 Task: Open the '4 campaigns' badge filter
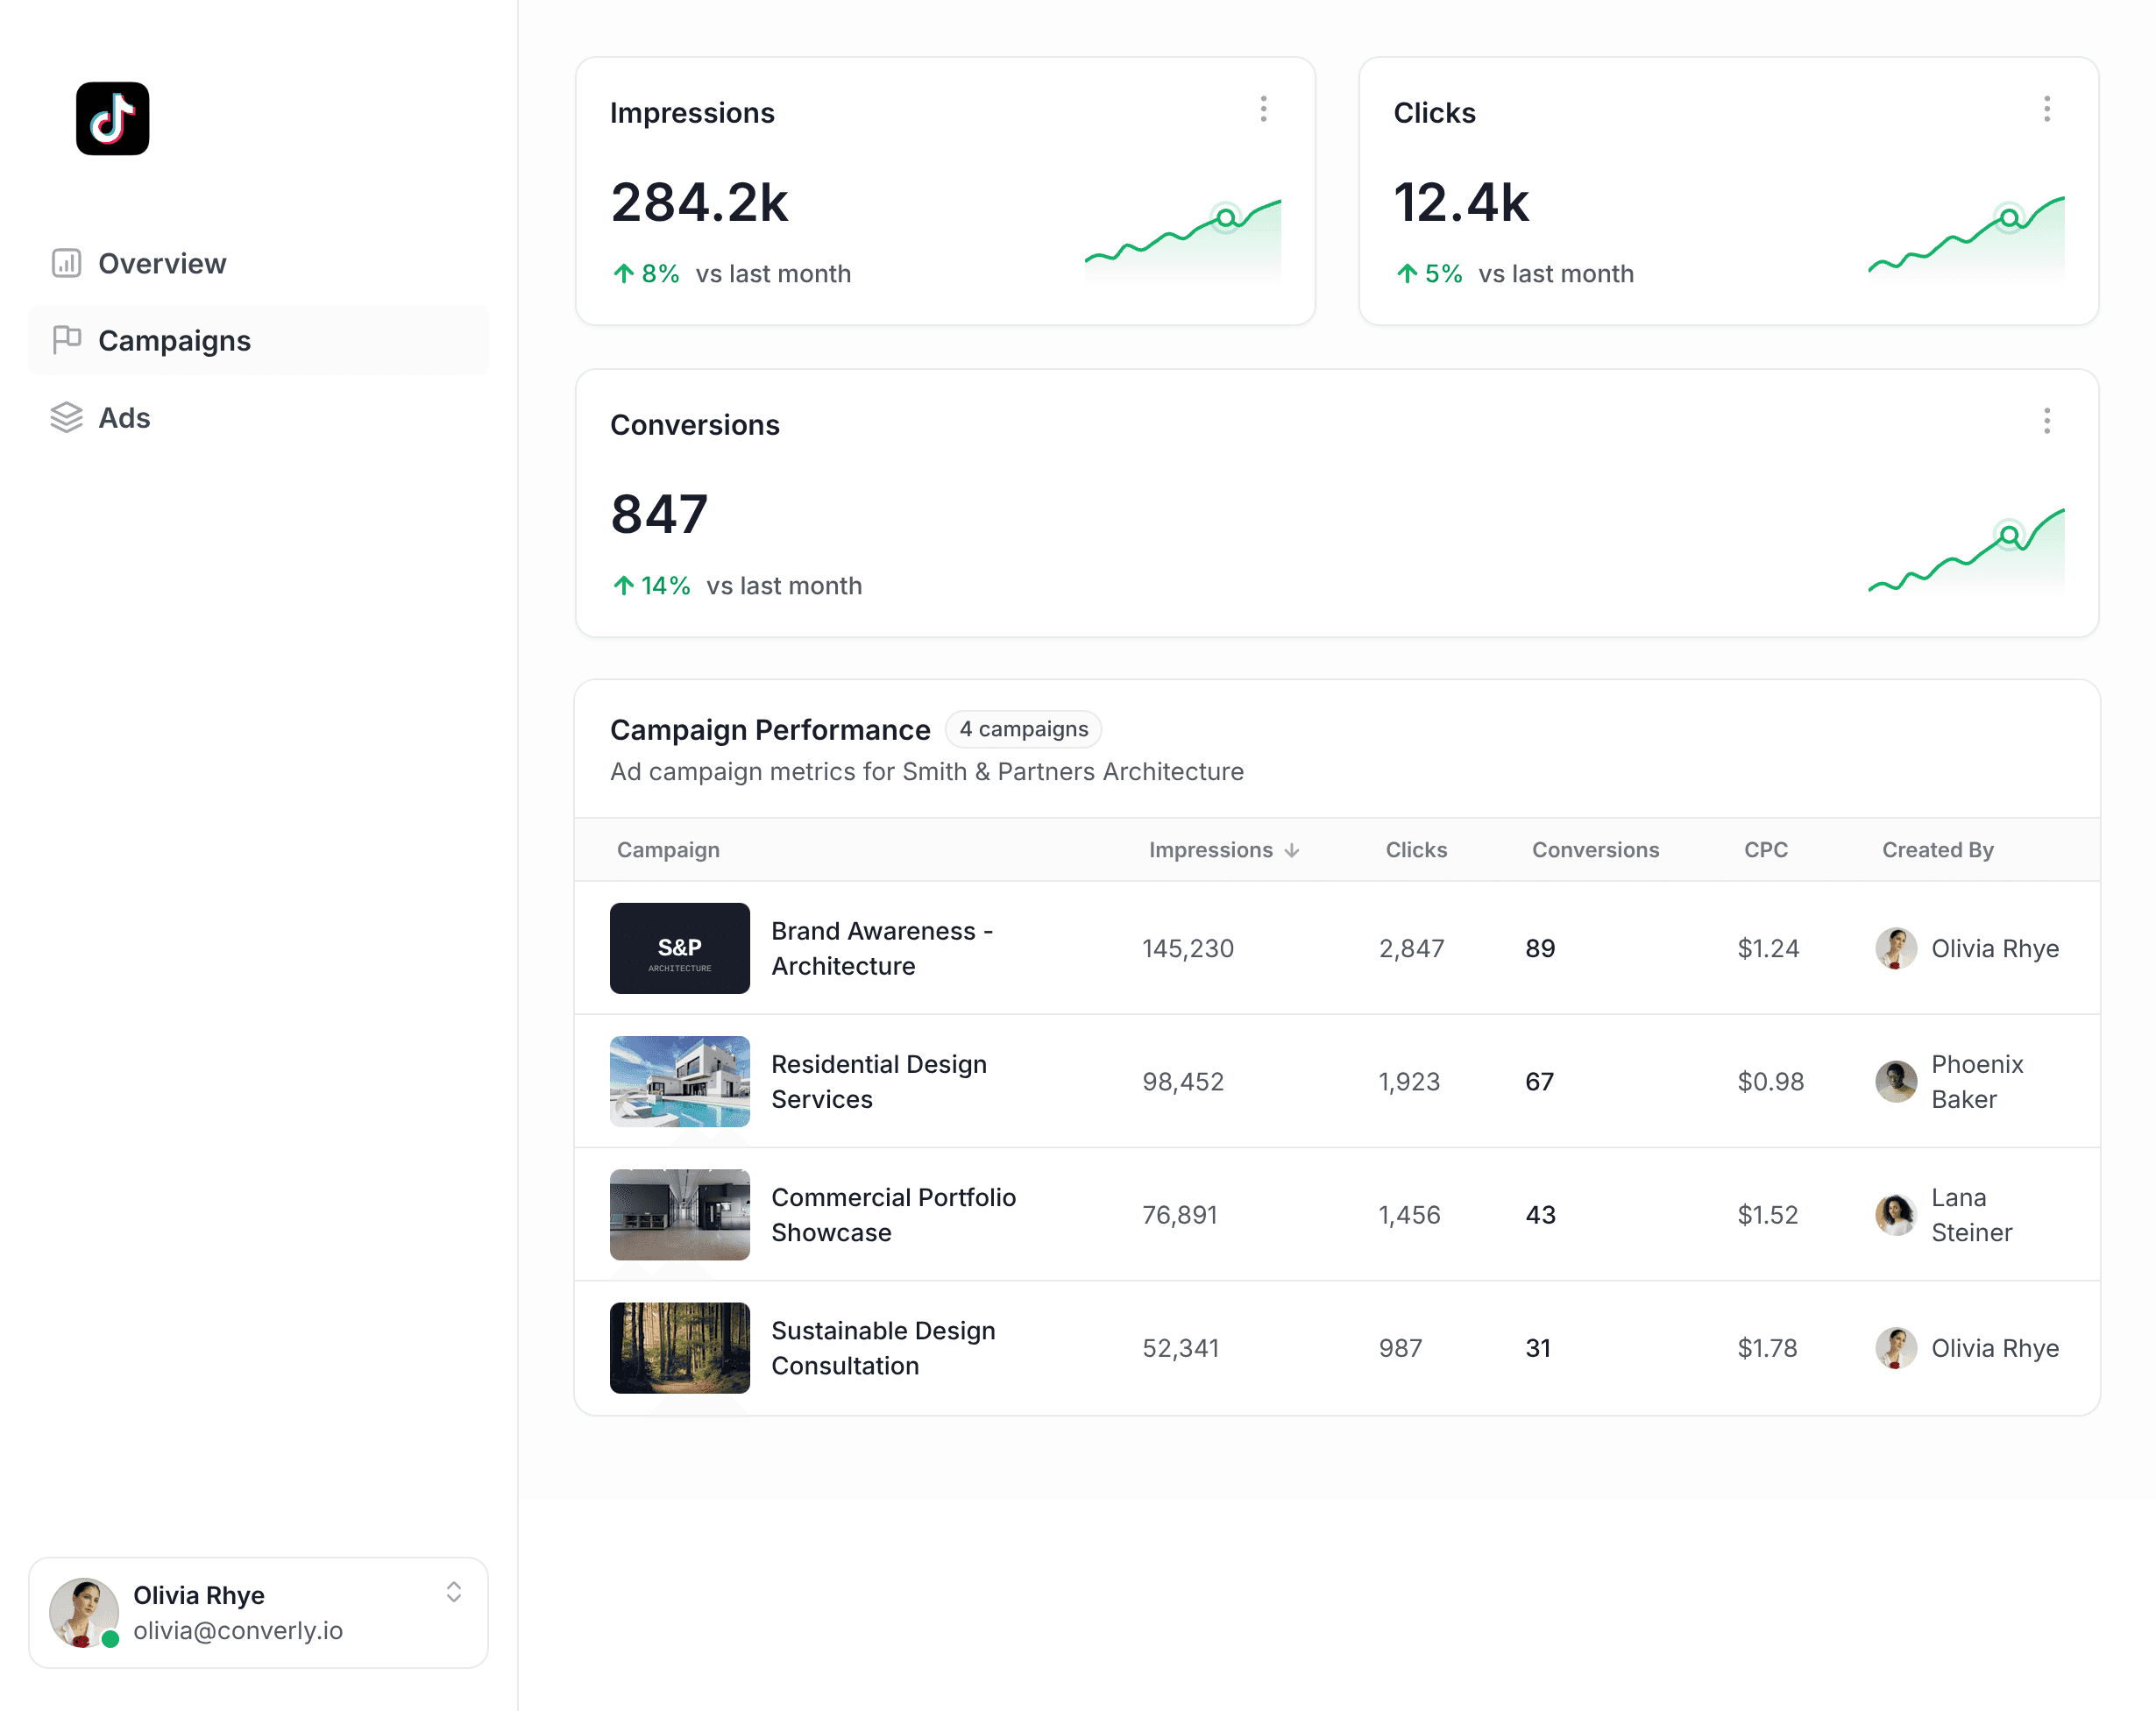click(1022, 729)
